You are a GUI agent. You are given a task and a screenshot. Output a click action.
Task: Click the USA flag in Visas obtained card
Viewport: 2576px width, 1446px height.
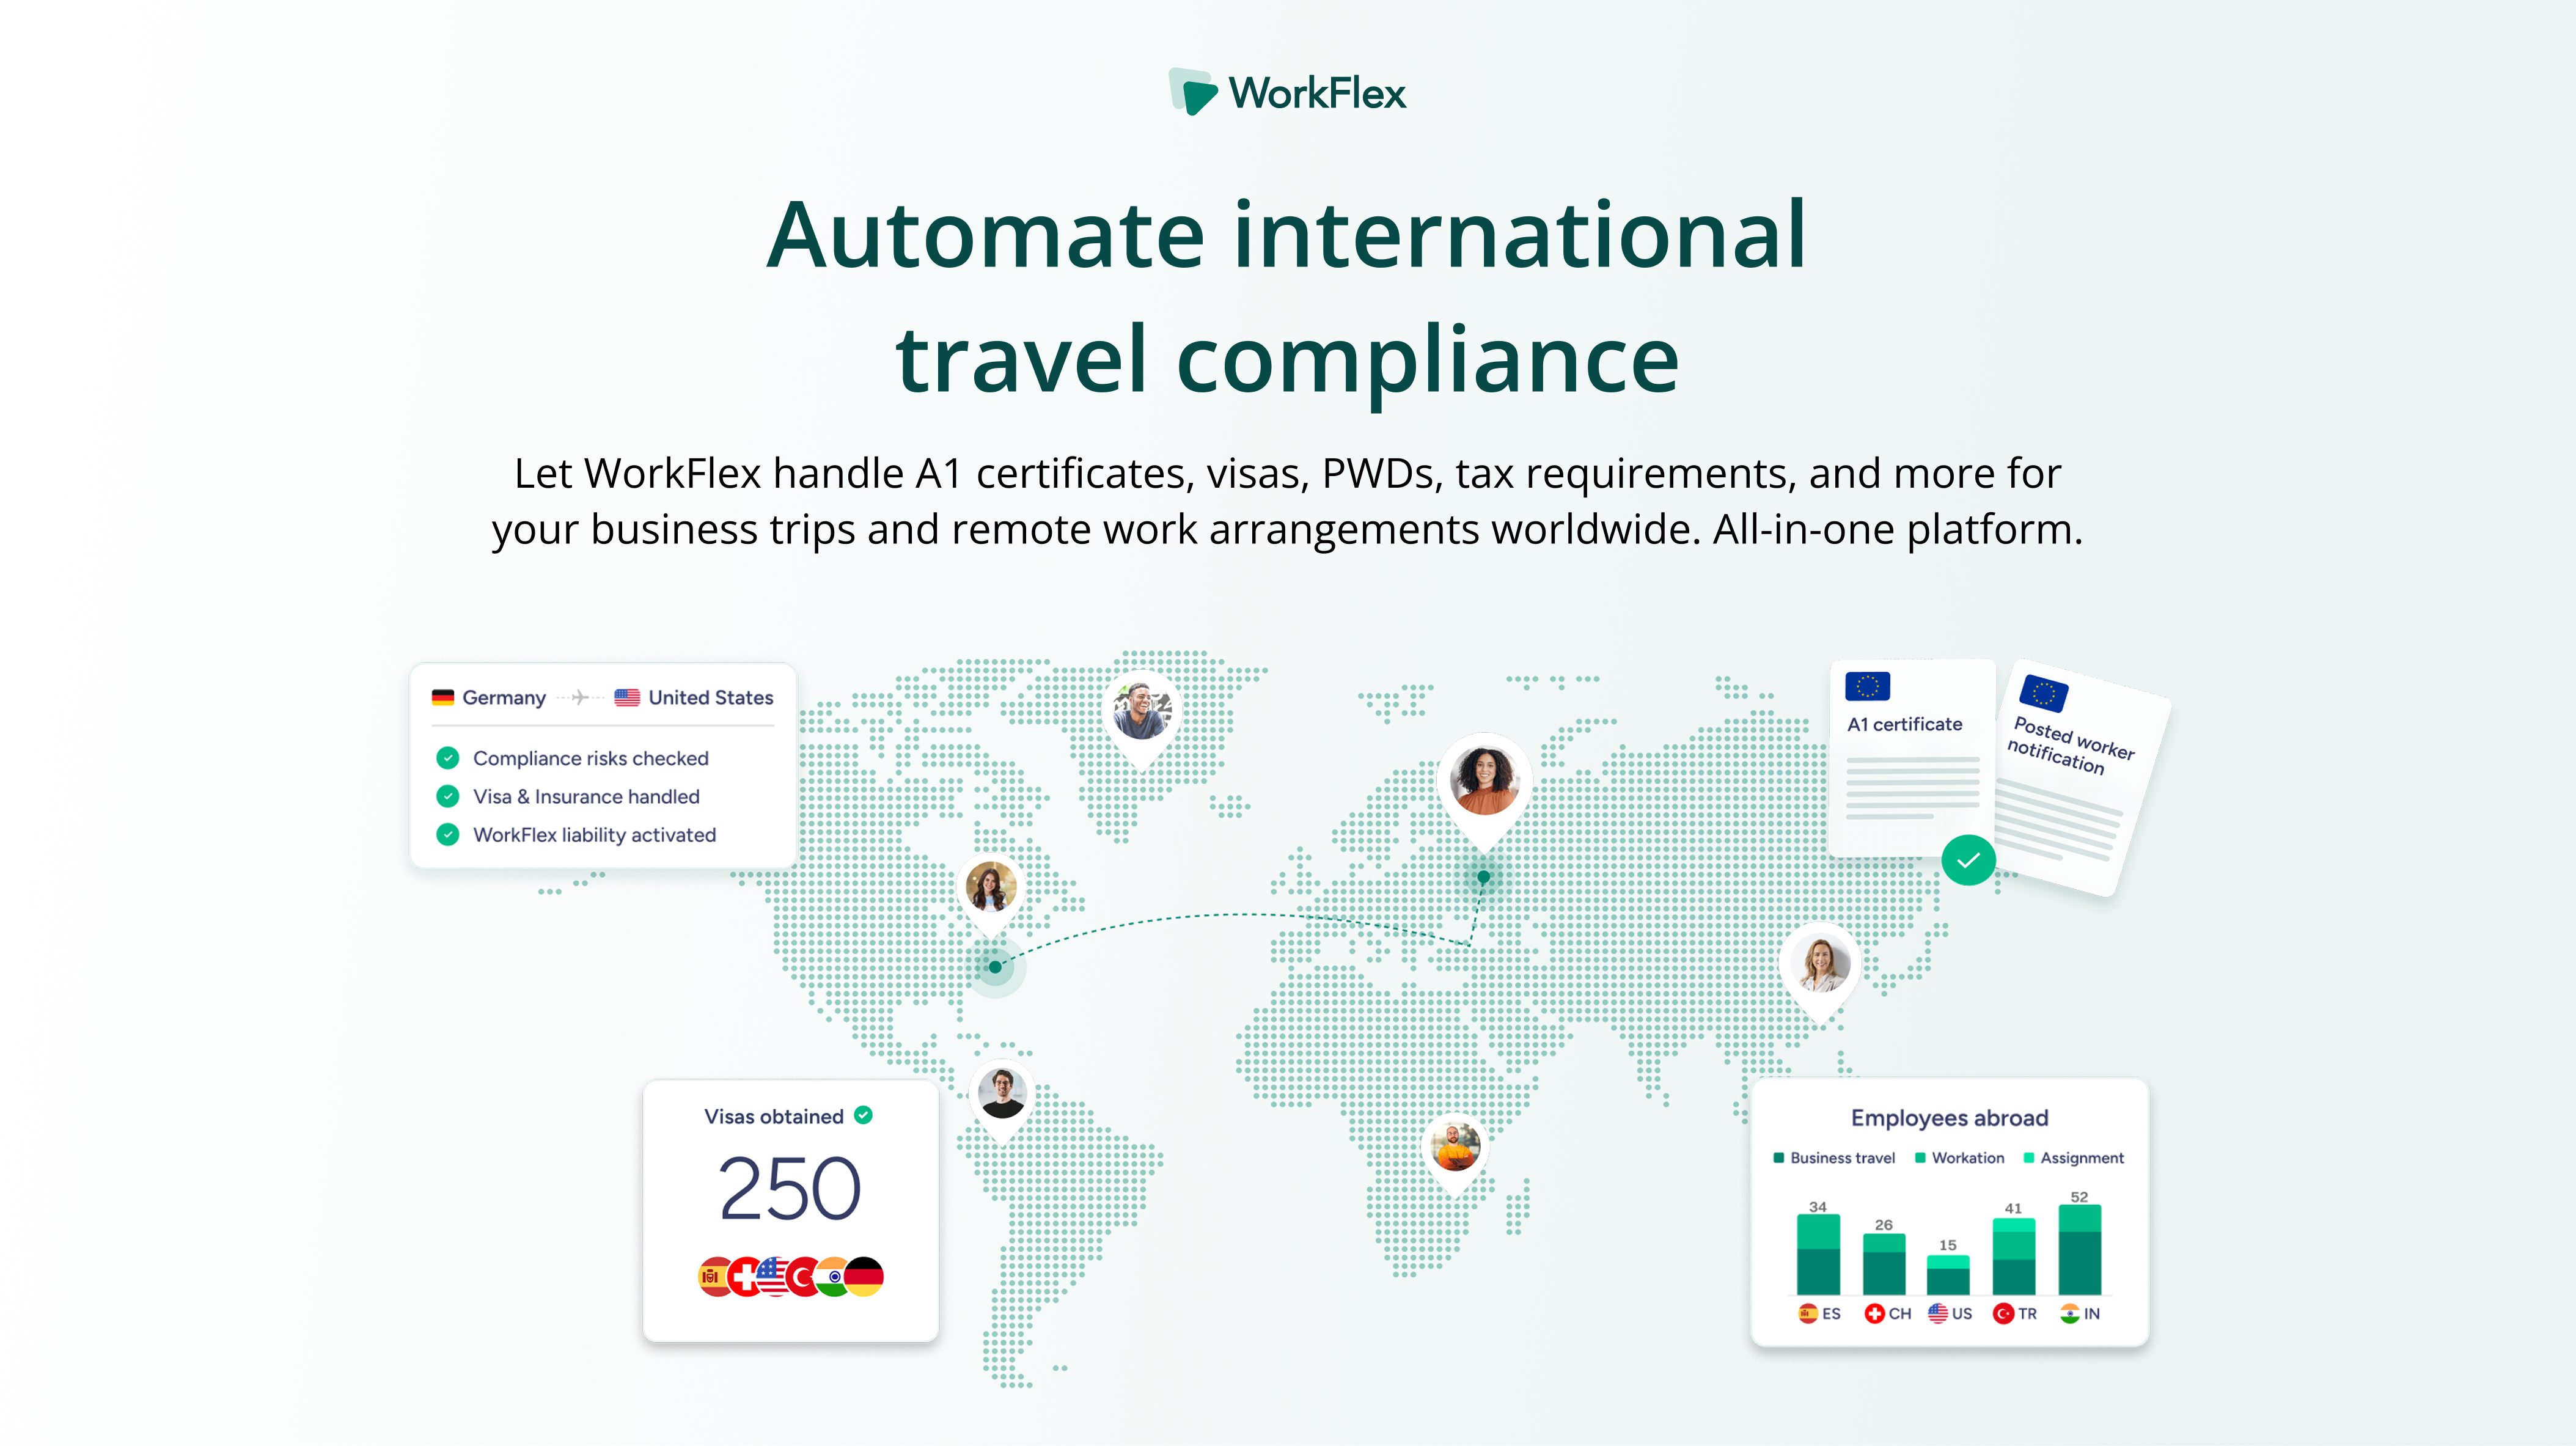774,1276
